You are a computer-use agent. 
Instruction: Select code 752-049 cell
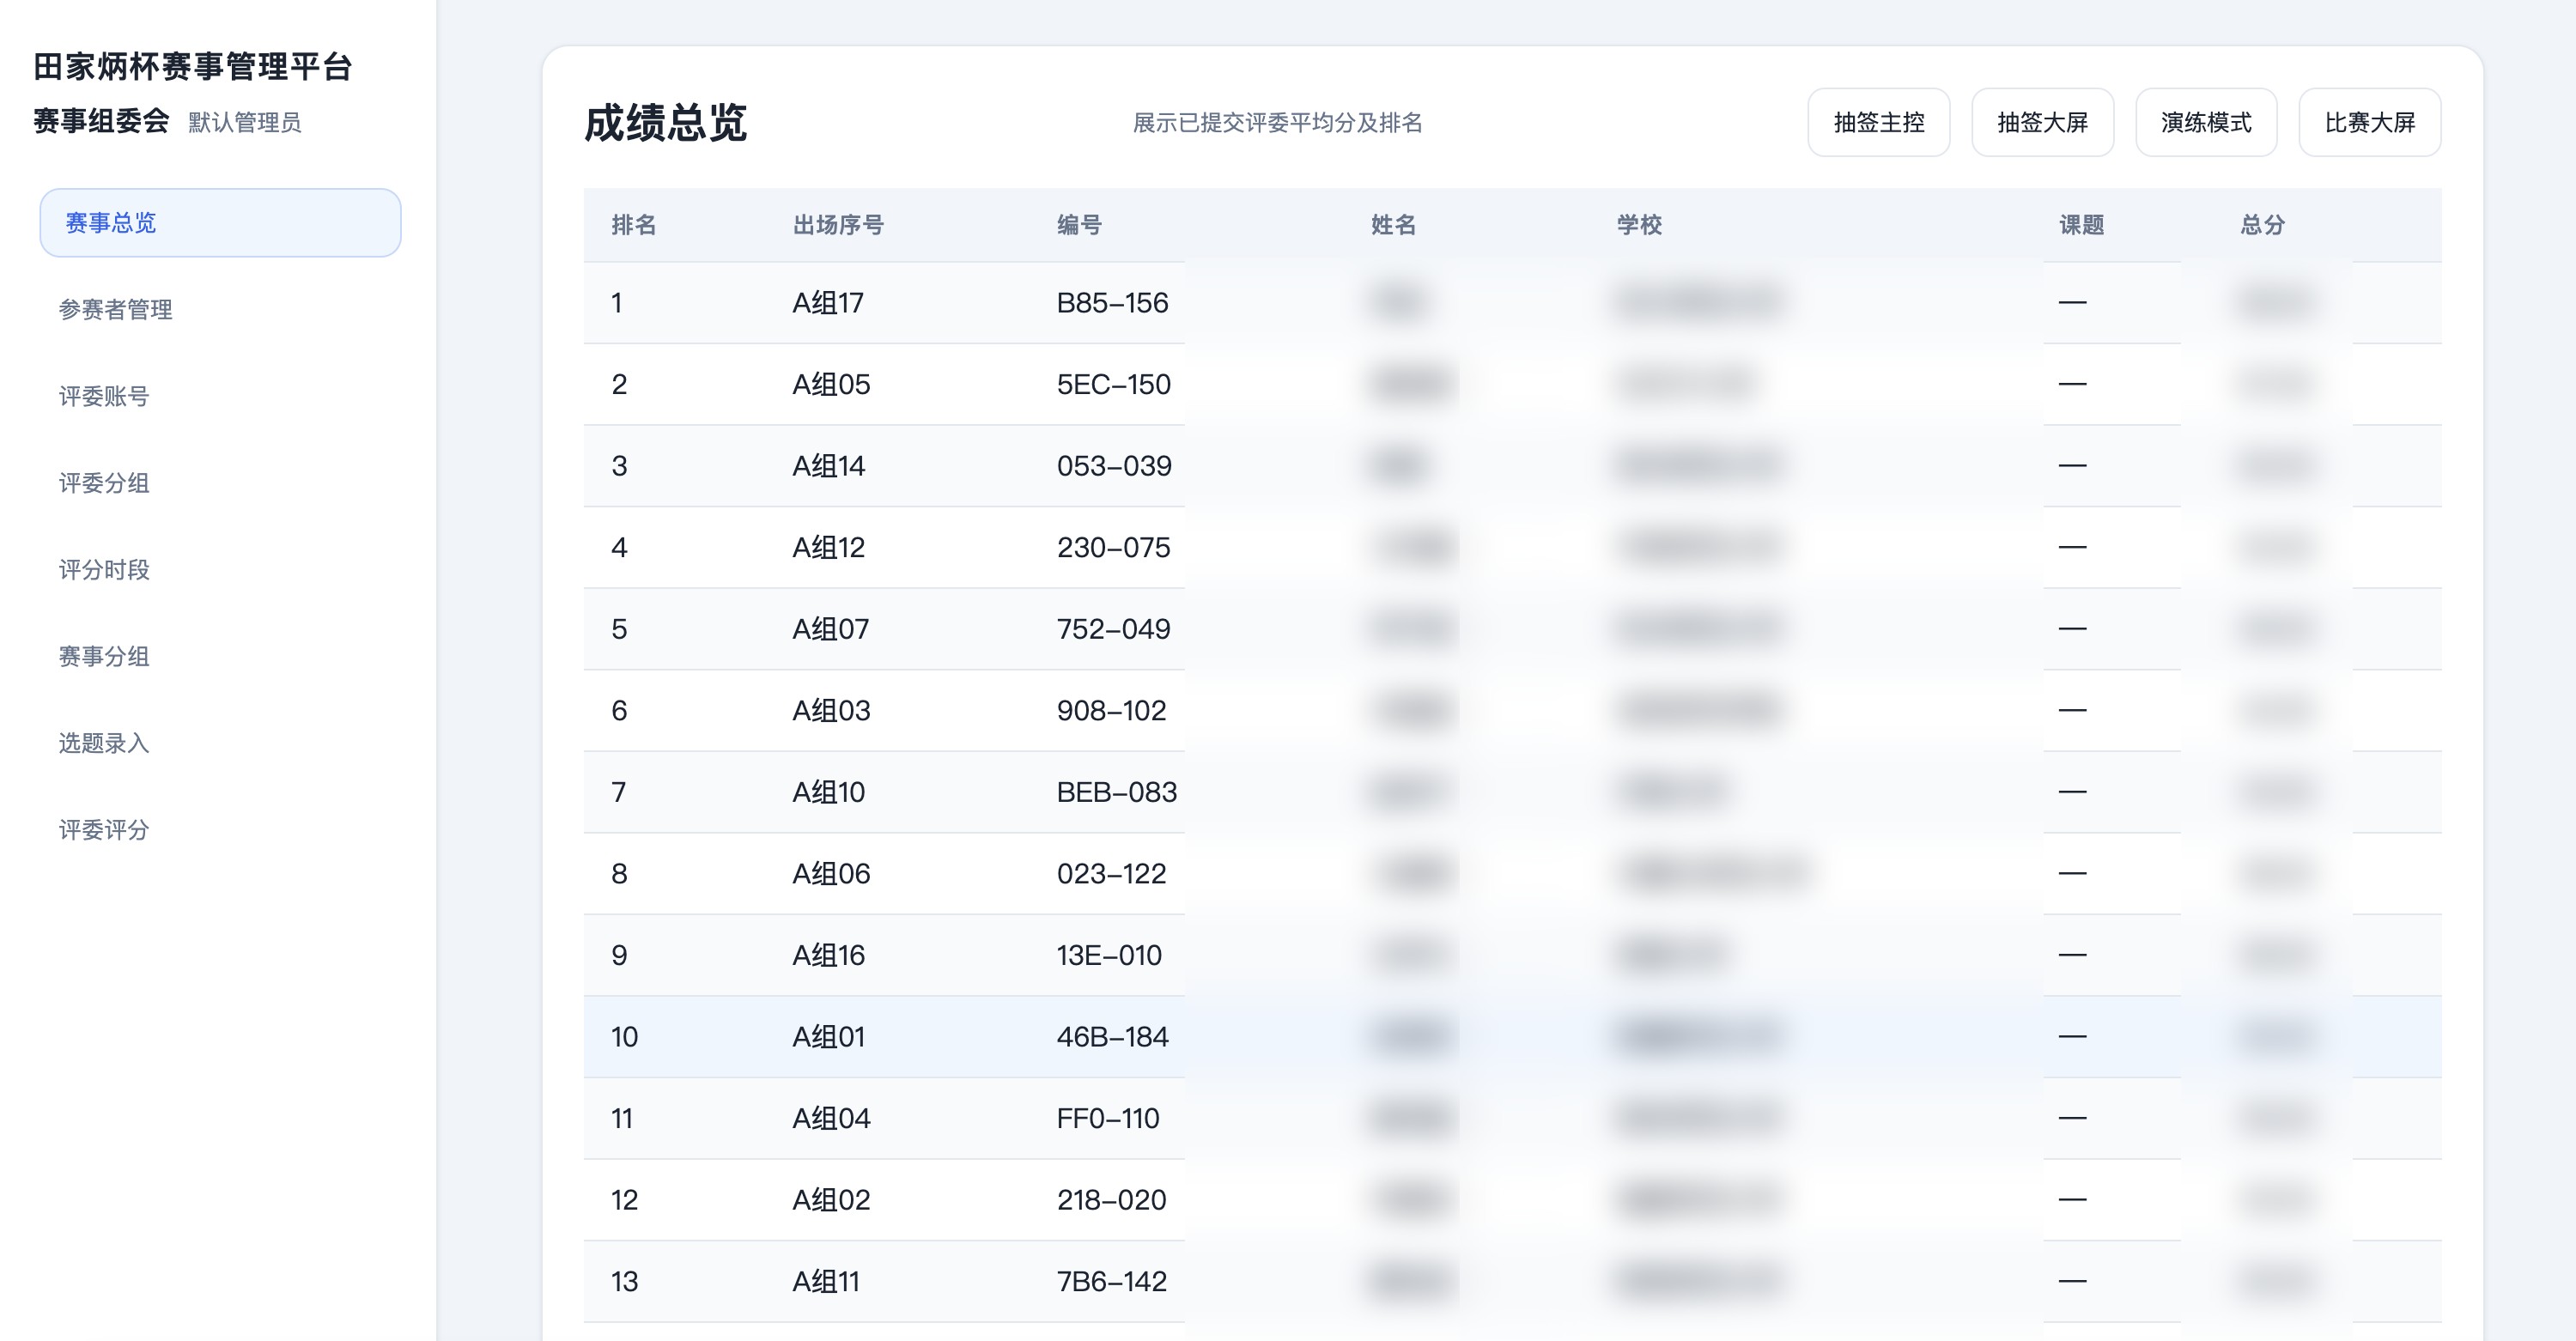tap(1113, 628)
